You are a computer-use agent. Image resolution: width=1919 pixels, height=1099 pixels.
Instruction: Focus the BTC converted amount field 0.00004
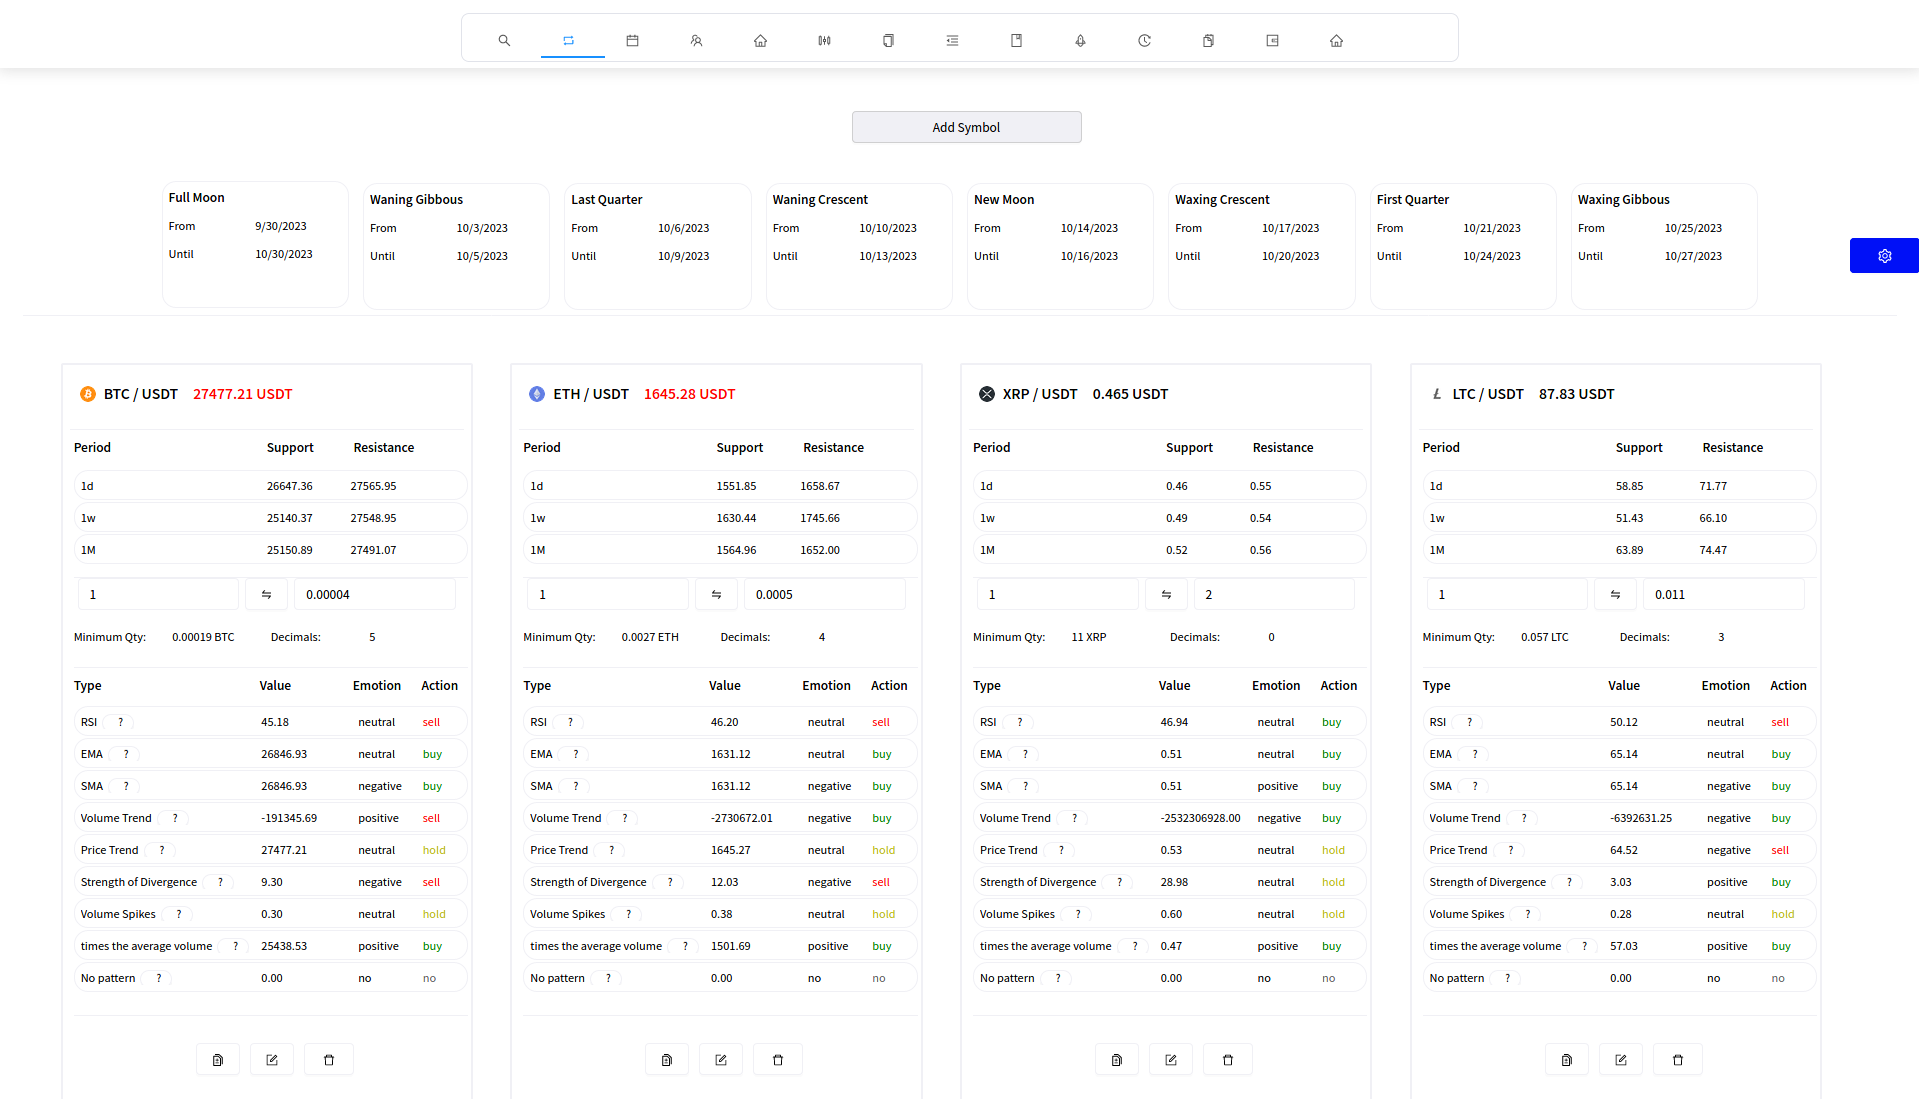tap(375, 594)
